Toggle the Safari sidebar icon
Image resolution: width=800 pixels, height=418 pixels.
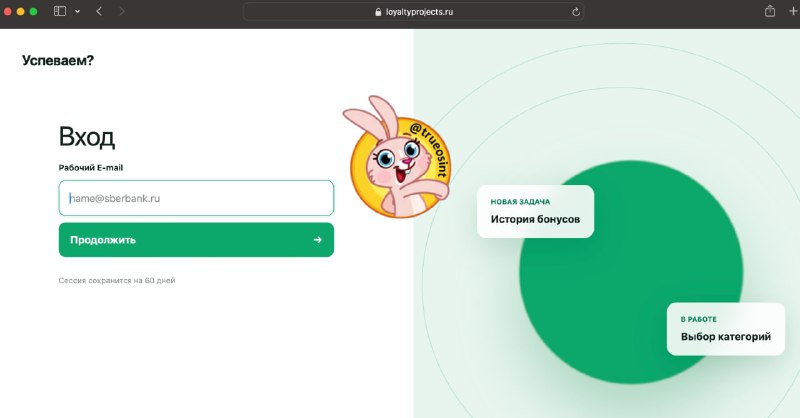point(60,11)
